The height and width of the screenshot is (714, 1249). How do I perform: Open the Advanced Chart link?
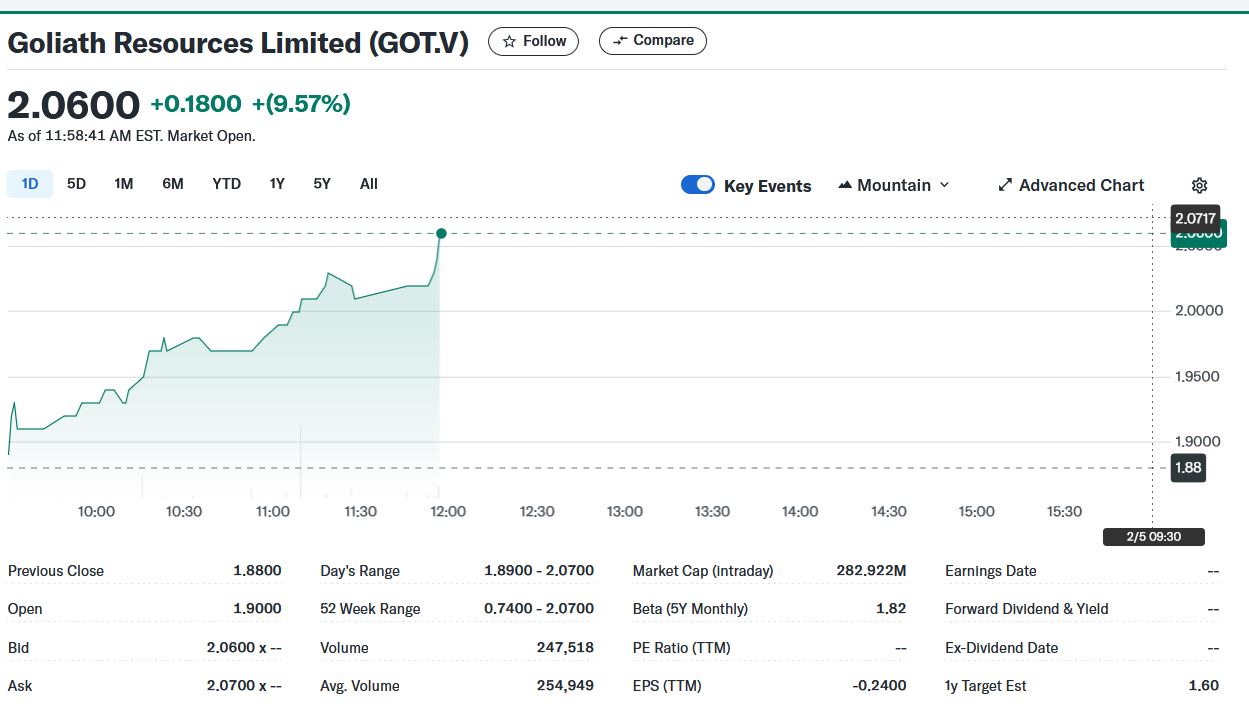1081,185
